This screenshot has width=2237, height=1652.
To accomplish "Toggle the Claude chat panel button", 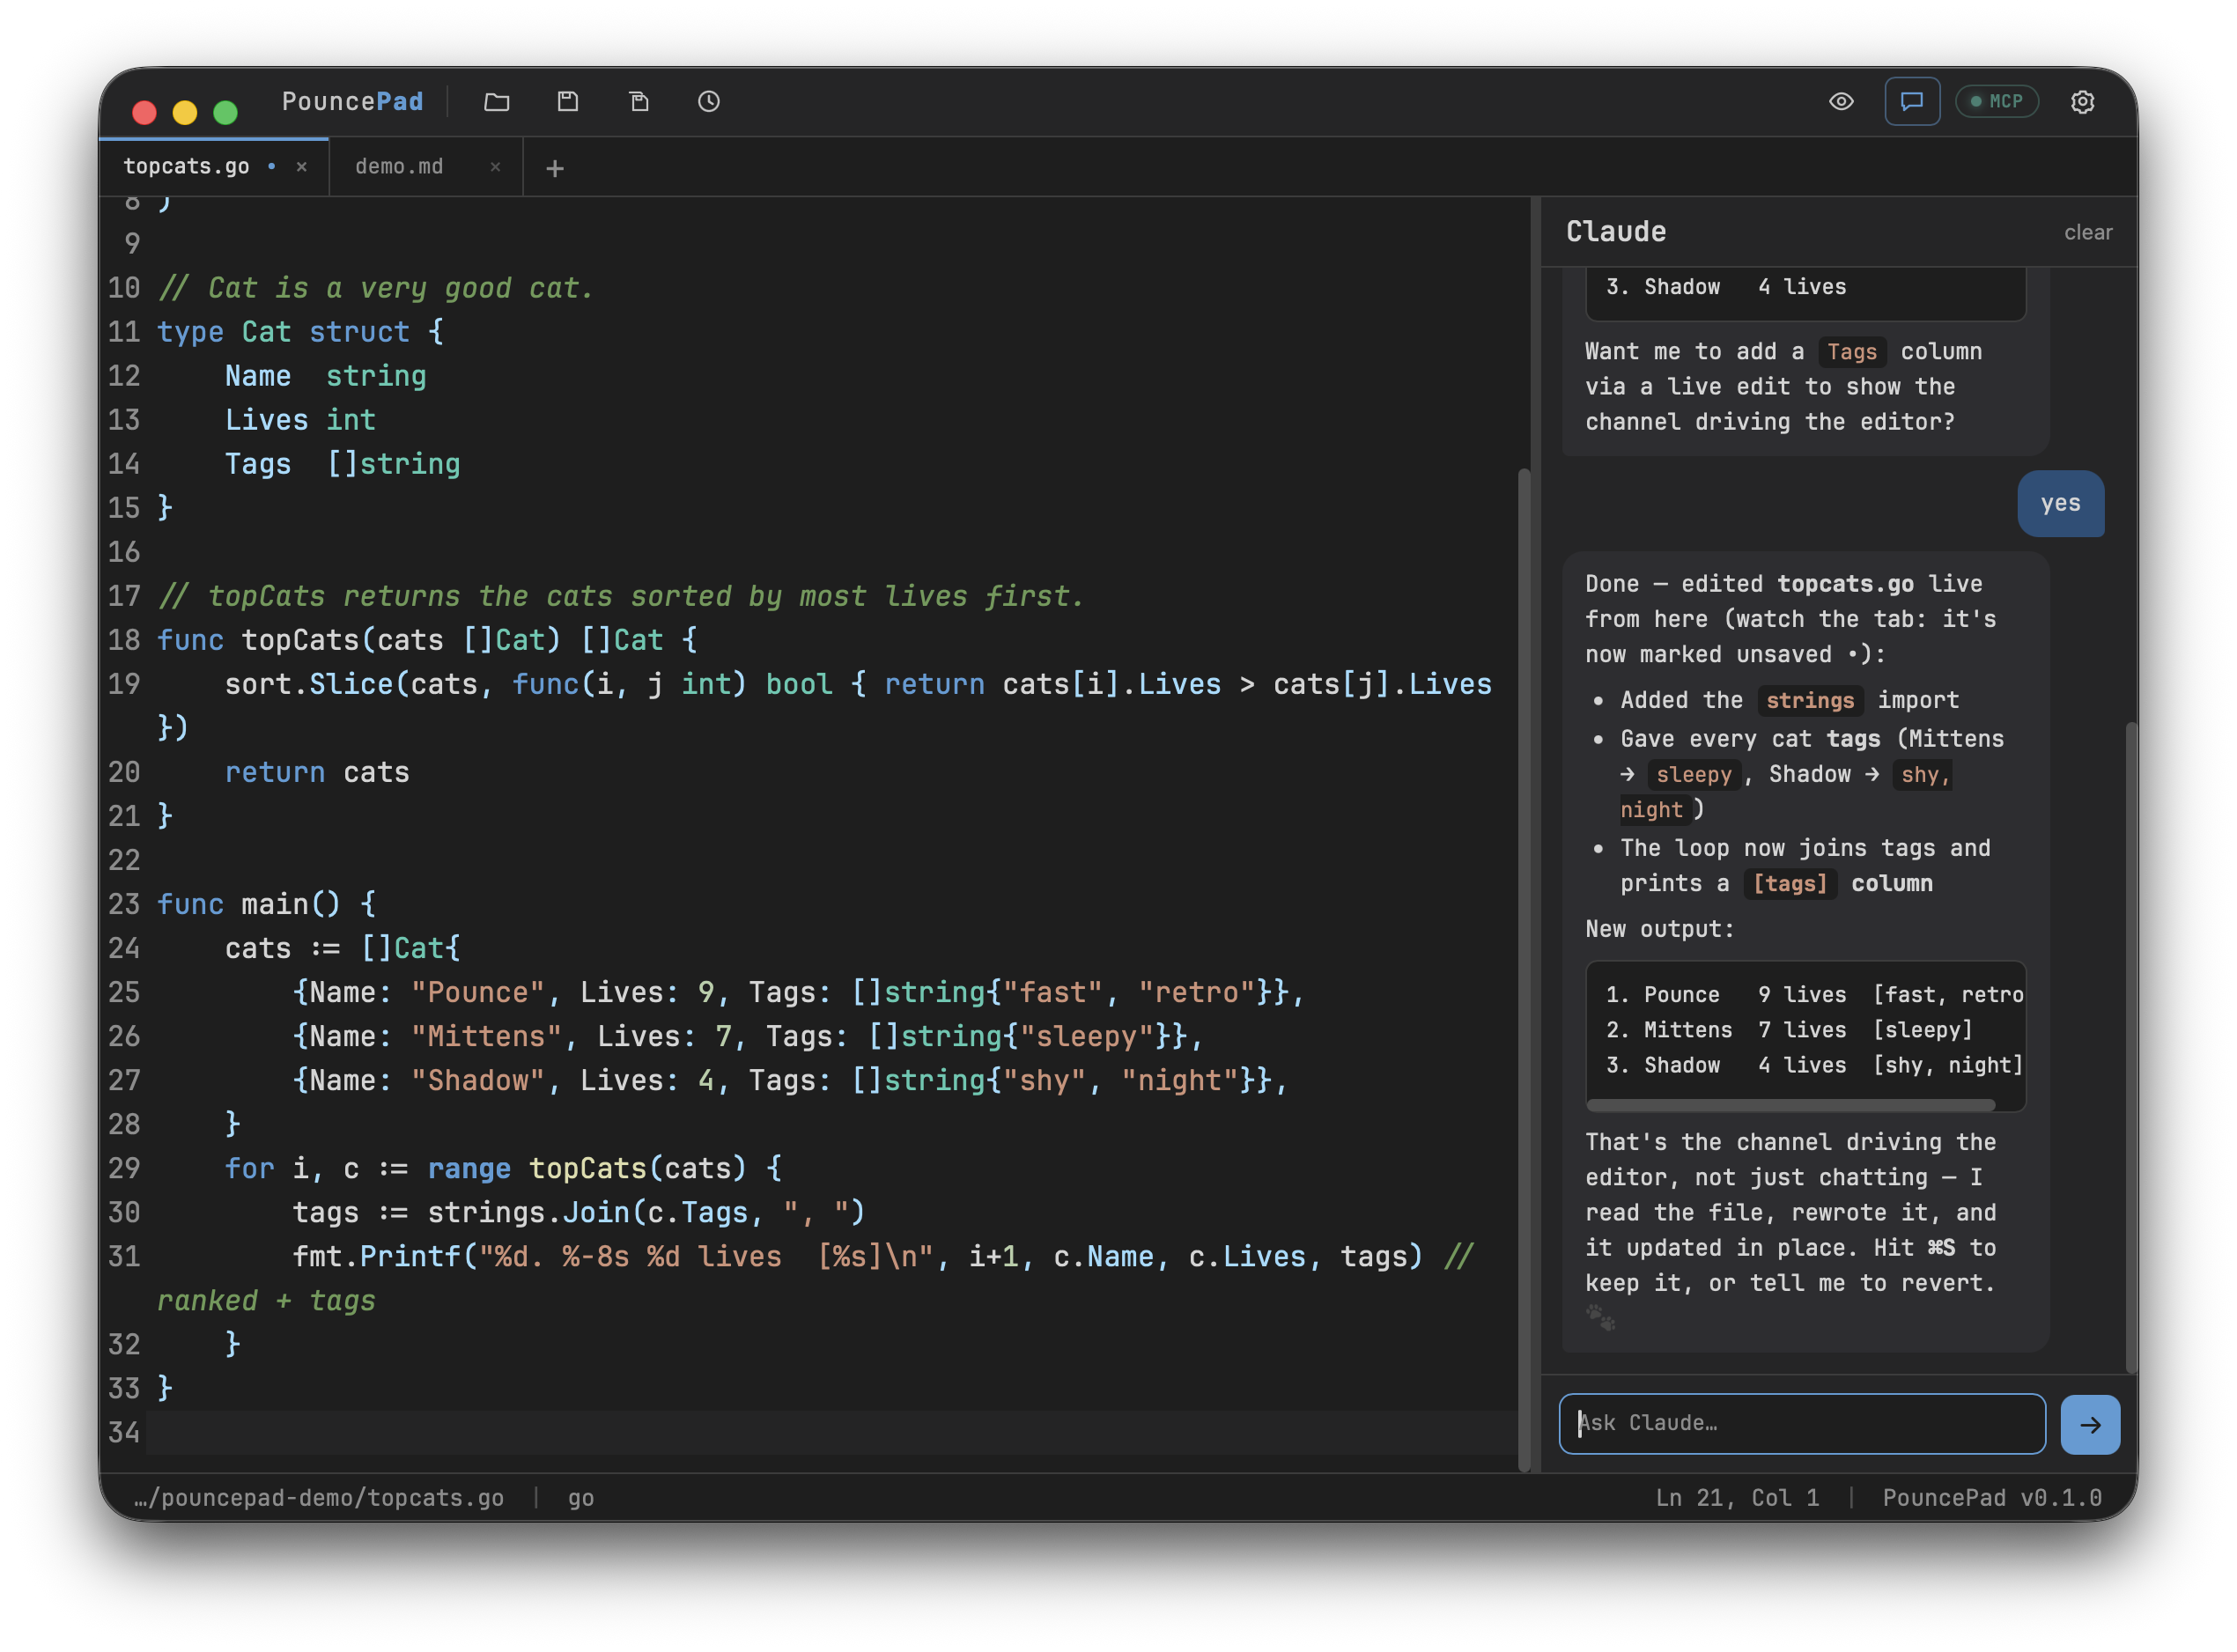I will click(x=1912, y=101).
